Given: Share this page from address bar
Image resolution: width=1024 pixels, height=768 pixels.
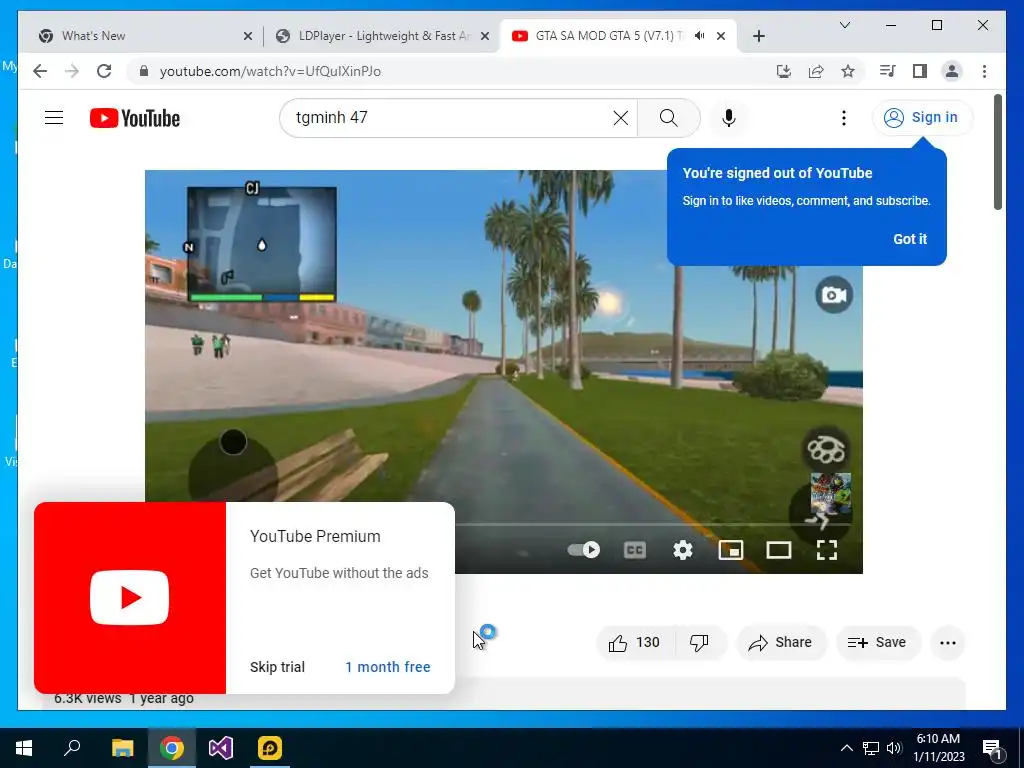Looking at the screenshot, I should [x=816, y=71].
